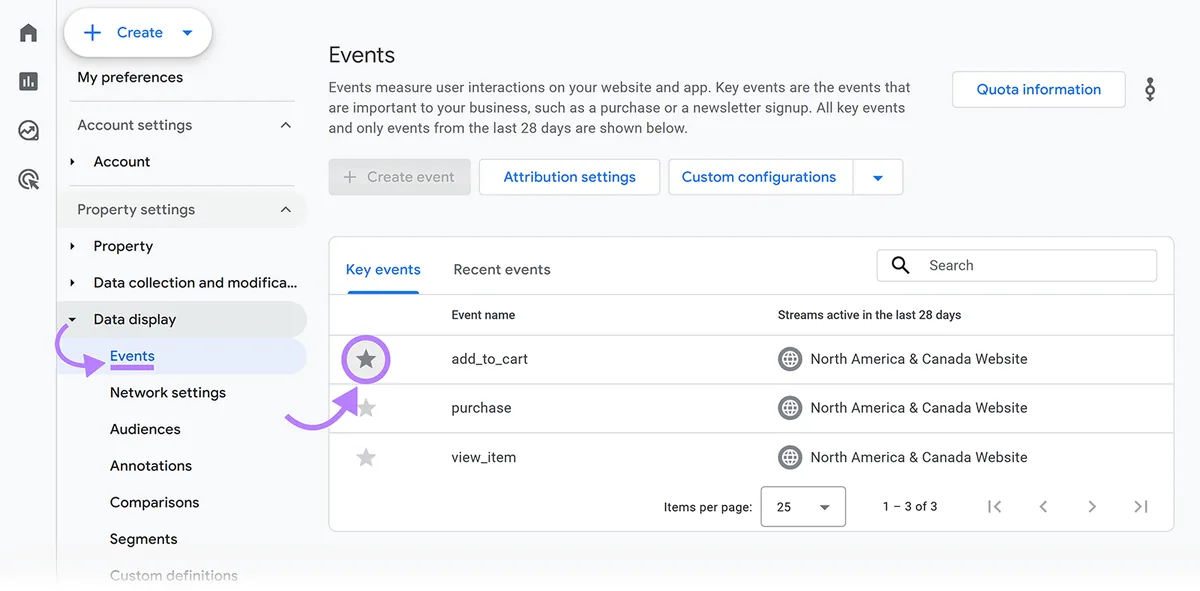Open Annotations in sidebar

click(x=151, y=466)
